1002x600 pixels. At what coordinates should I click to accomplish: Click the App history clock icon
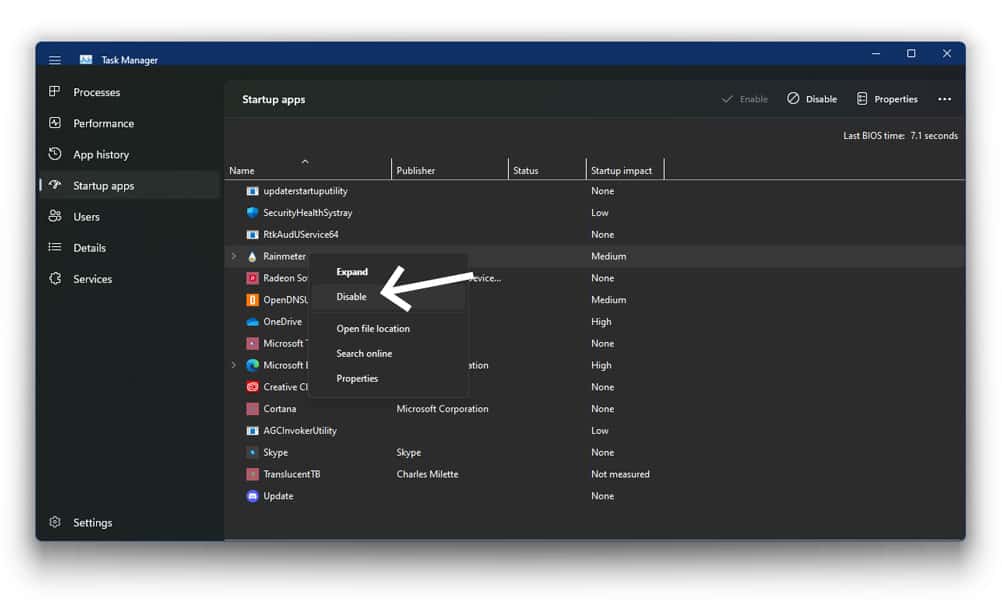click(55, 154)
